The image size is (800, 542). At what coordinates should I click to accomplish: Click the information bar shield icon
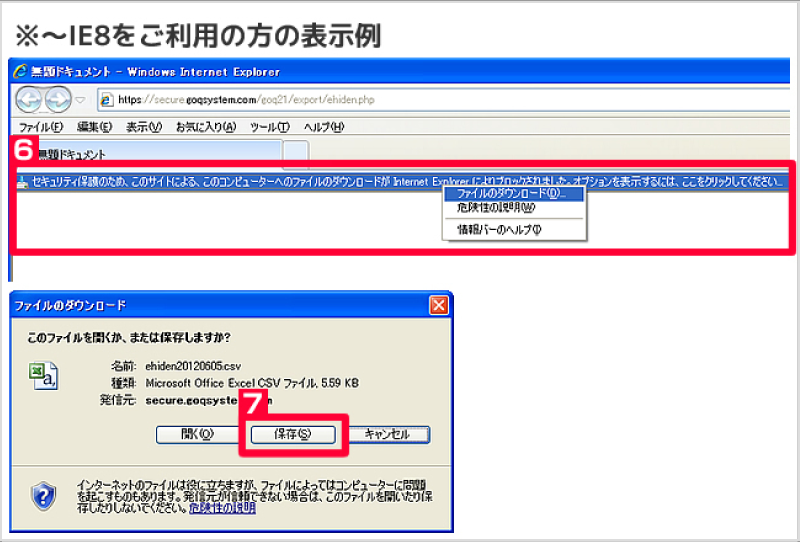coord(22,182)
